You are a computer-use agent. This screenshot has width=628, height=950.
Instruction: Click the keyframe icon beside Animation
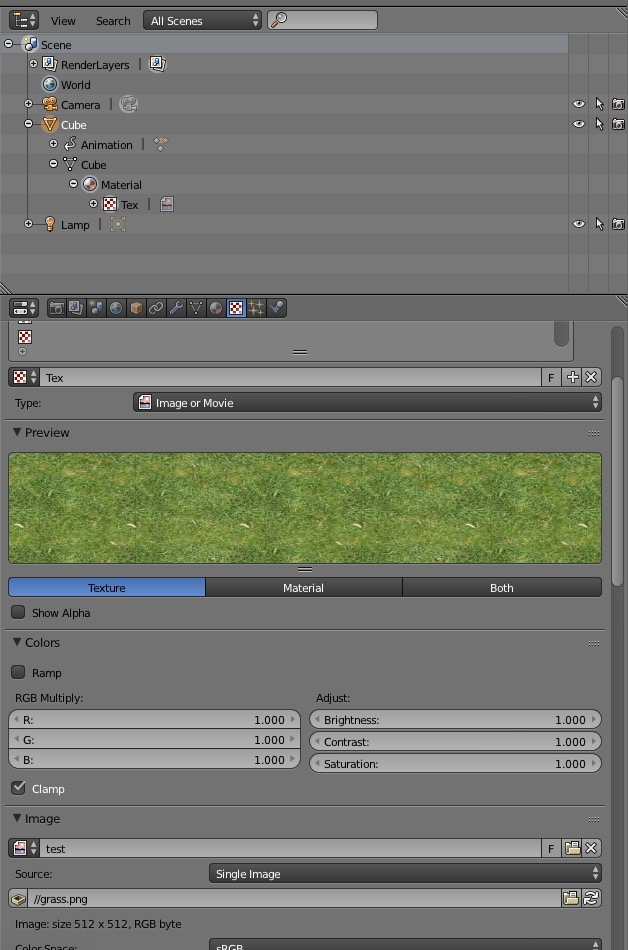[160, 144]
